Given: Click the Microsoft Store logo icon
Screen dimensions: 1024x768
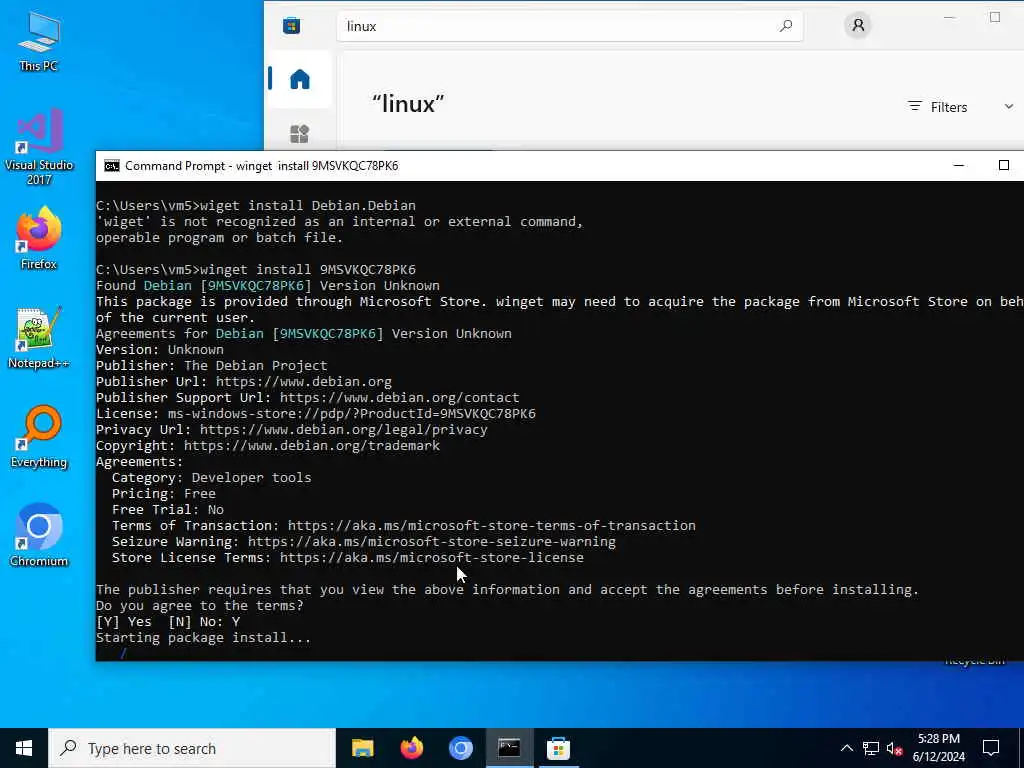Looking at the screenshot, I should 291,26.
